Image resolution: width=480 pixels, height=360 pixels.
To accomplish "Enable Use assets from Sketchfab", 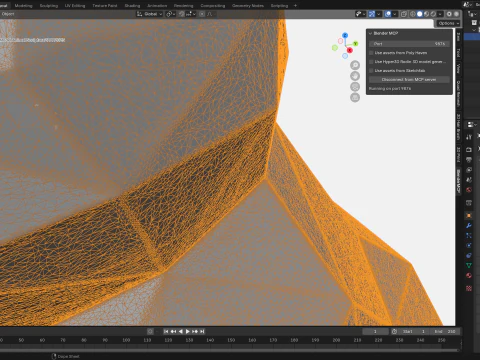I will click(x=371, y=71).
